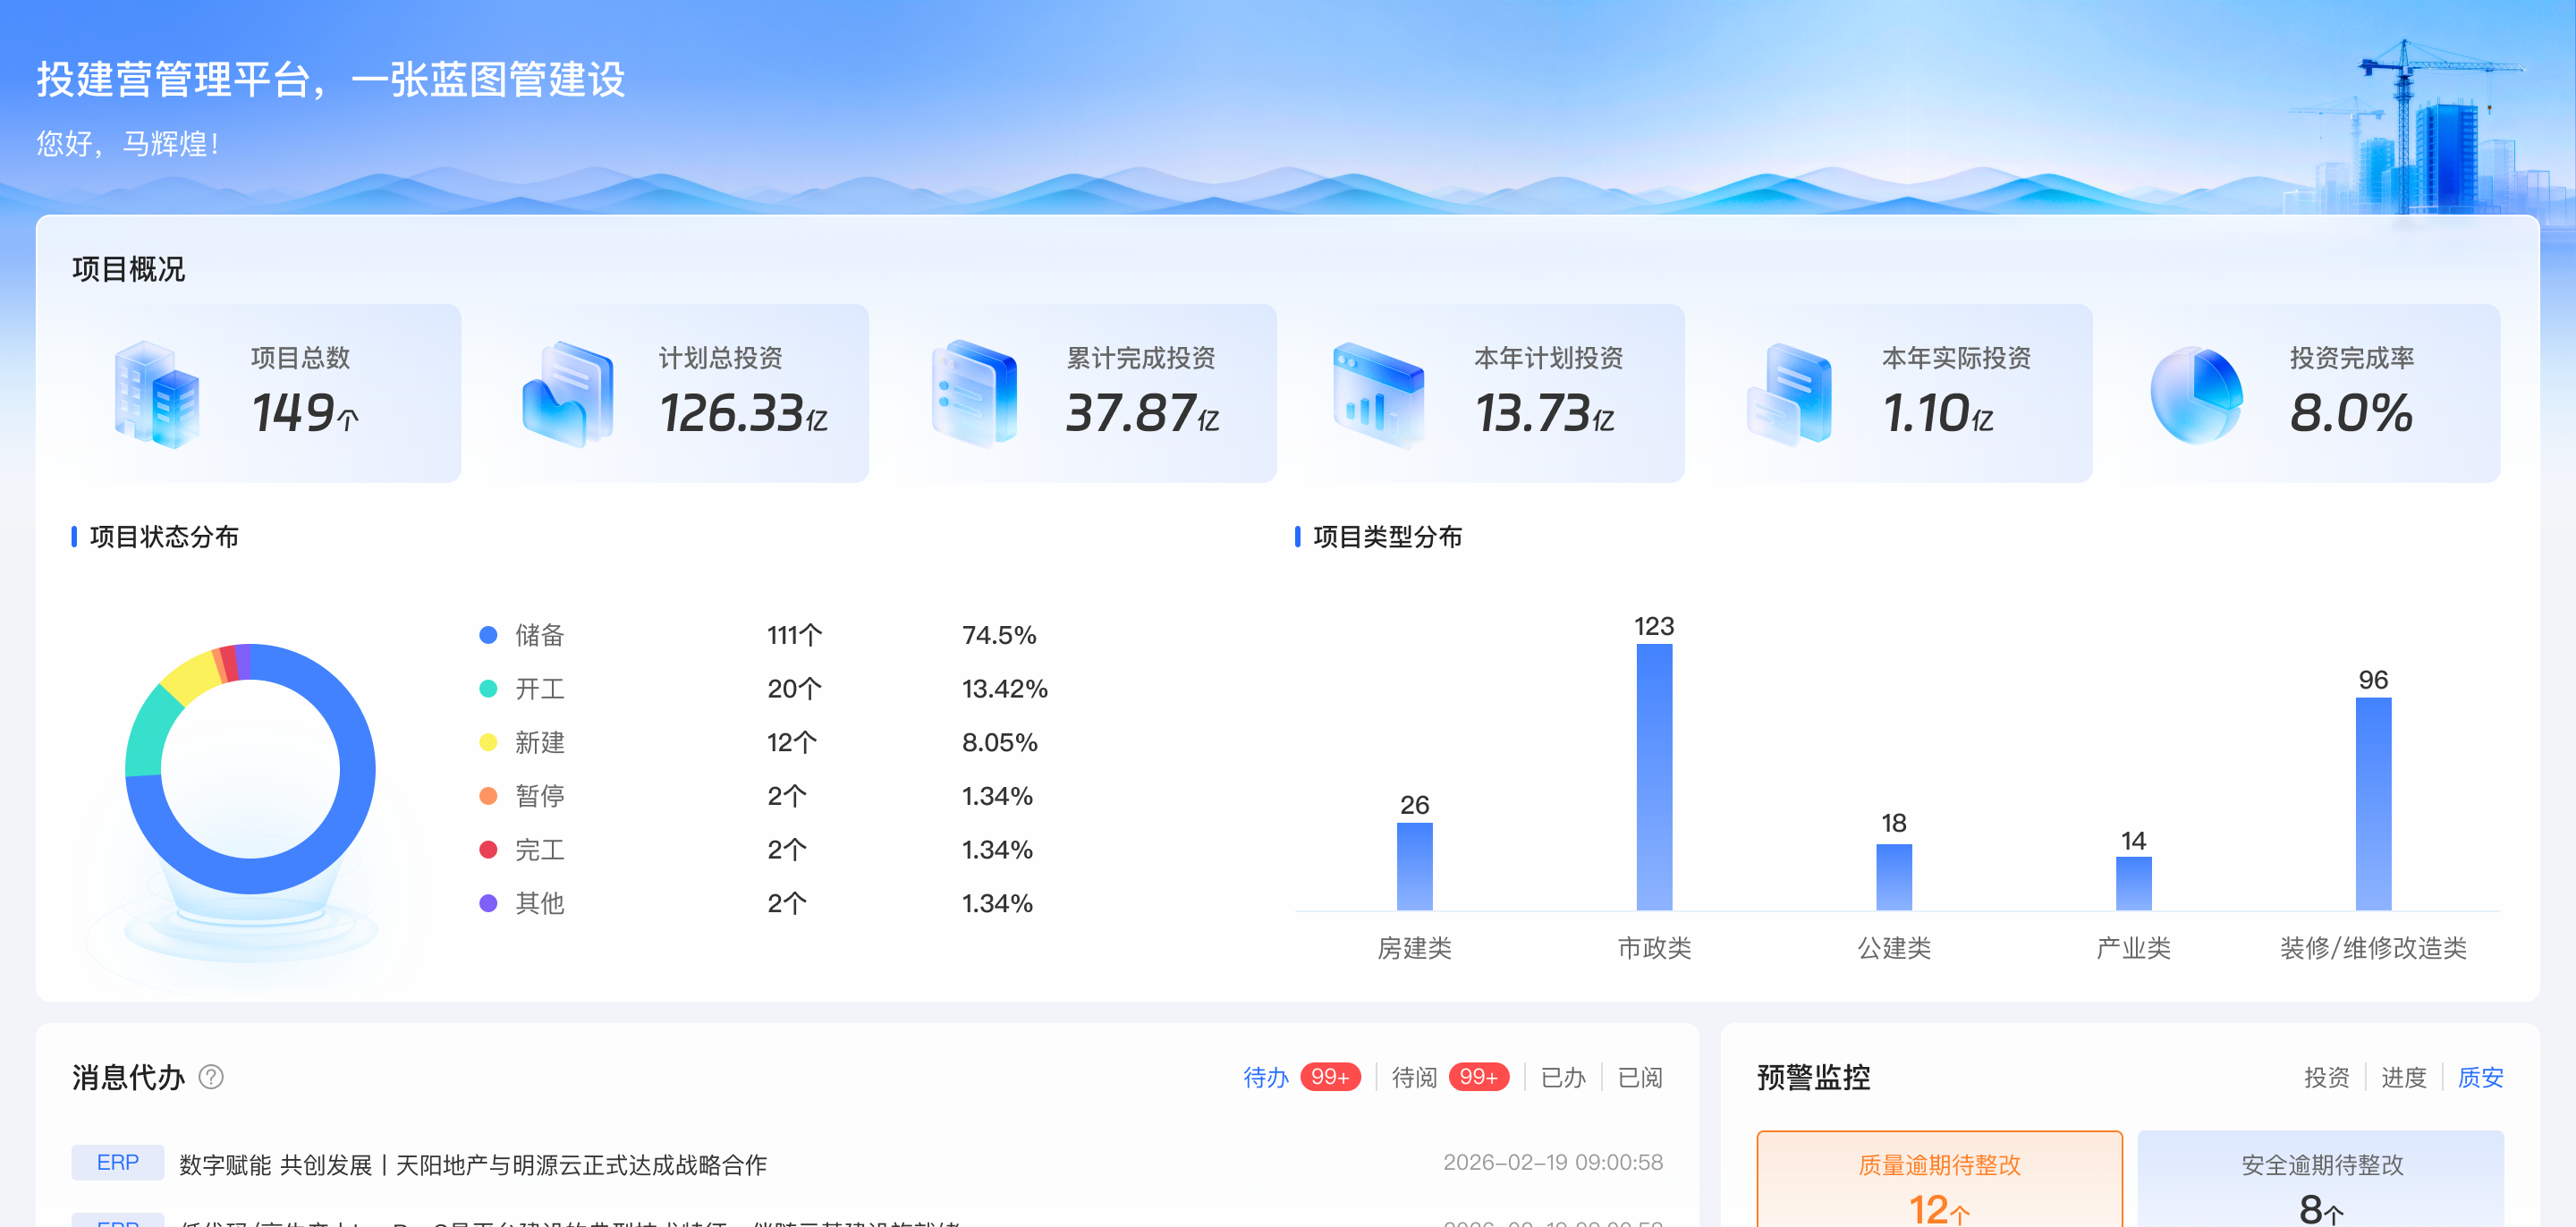Screen dimensions: 2576x1227
Task: Open the 质量逾期待整改 card
Action: pyautogui.click(x=1939, y=1179)
